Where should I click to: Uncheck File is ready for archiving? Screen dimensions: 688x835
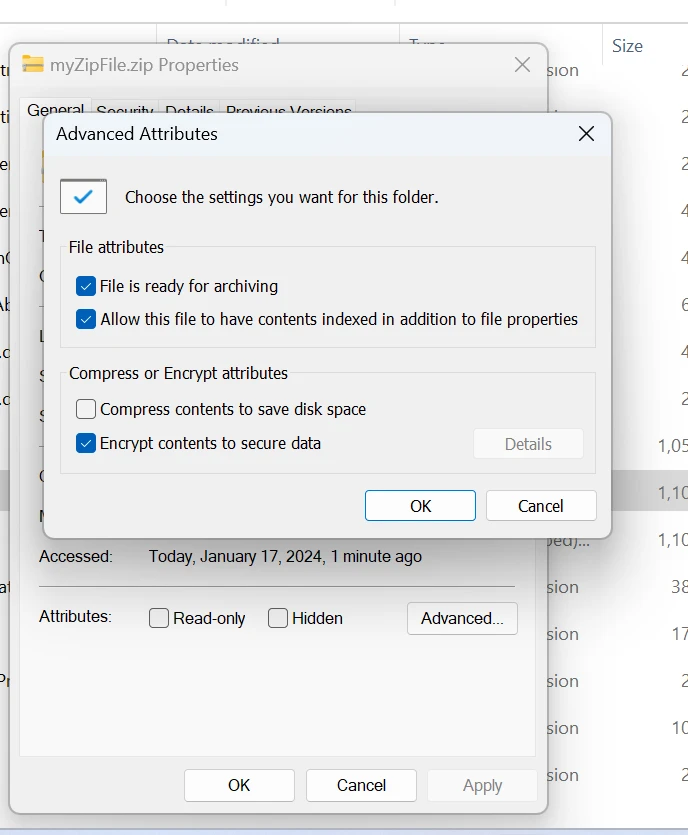click(86, 287)
